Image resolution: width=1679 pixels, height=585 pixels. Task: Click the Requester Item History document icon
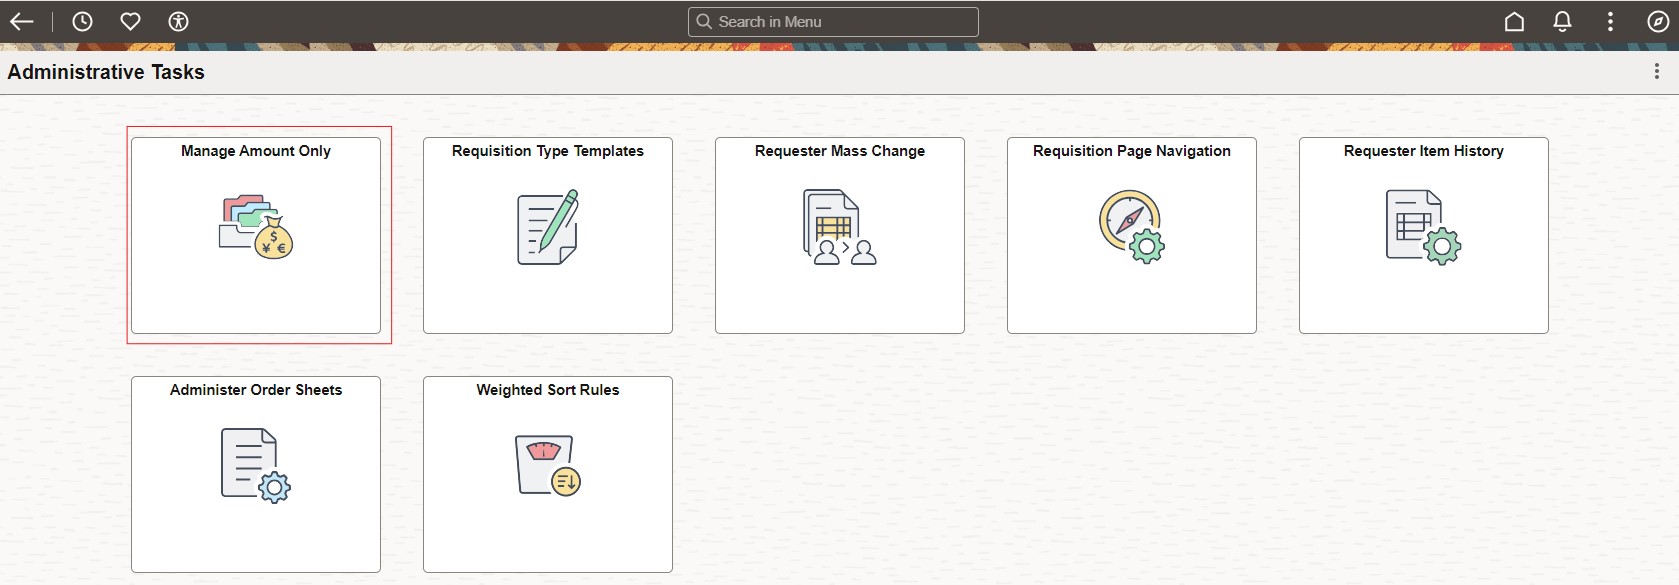[x=1424, y=227]
